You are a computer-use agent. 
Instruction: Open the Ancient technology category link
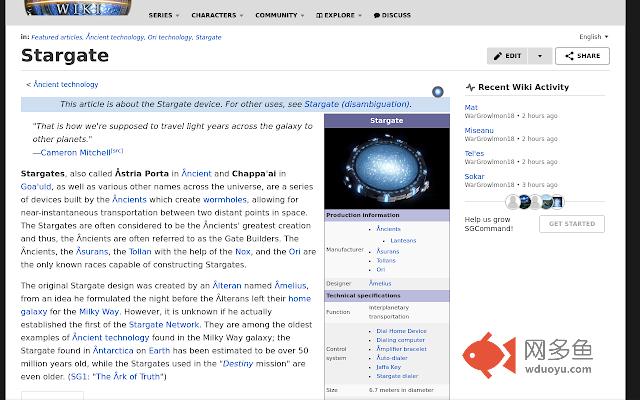115,37
